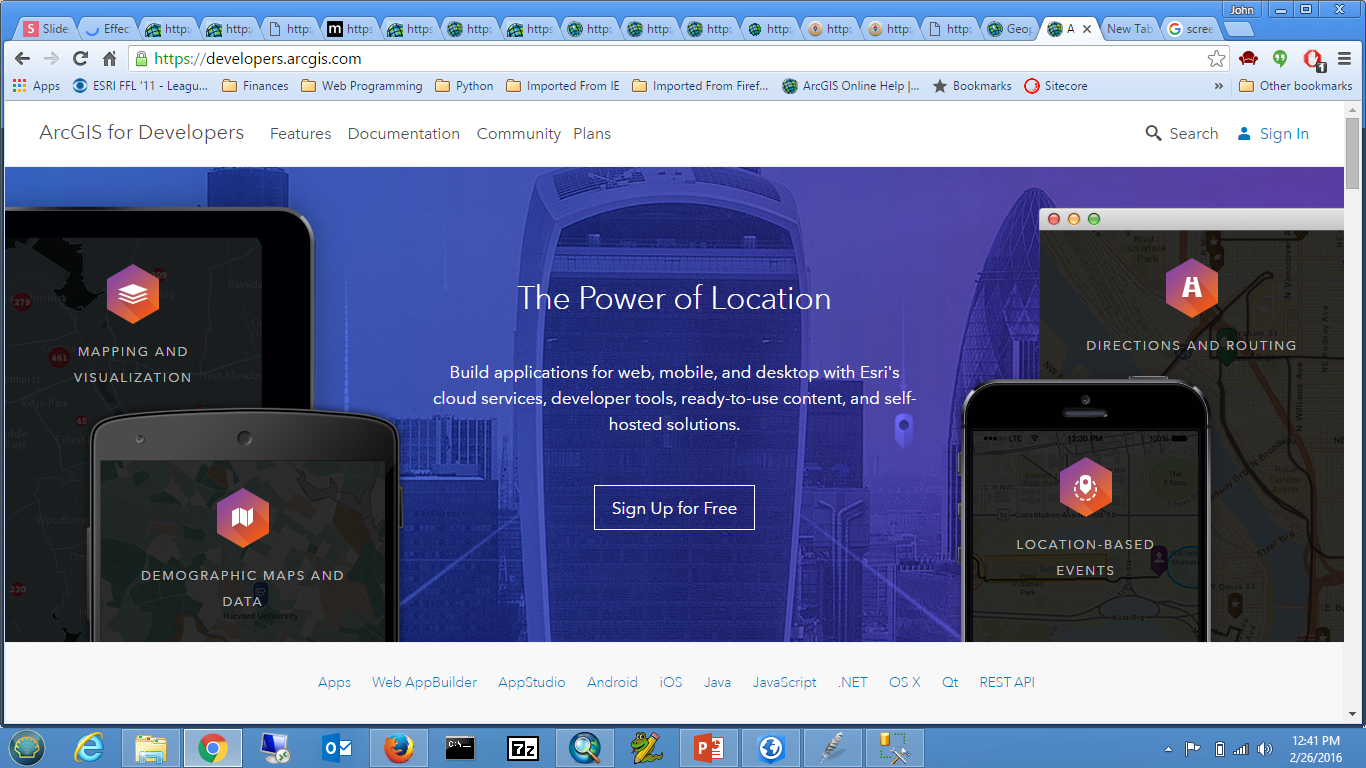Click the page vertical scrollbar thumb
This screenshot has width=1366, height=768.
click(x=1352, y=153)
